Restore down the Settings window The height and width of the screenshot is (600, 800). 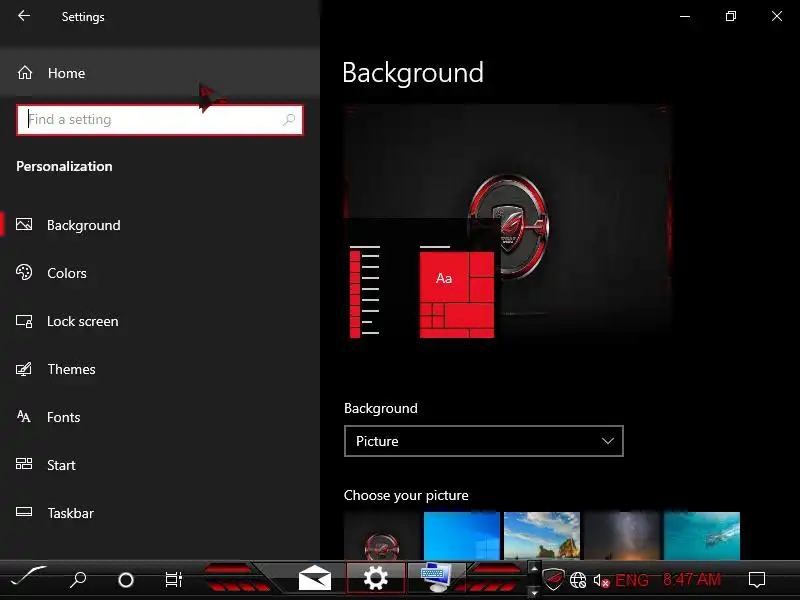click(731, 16)
